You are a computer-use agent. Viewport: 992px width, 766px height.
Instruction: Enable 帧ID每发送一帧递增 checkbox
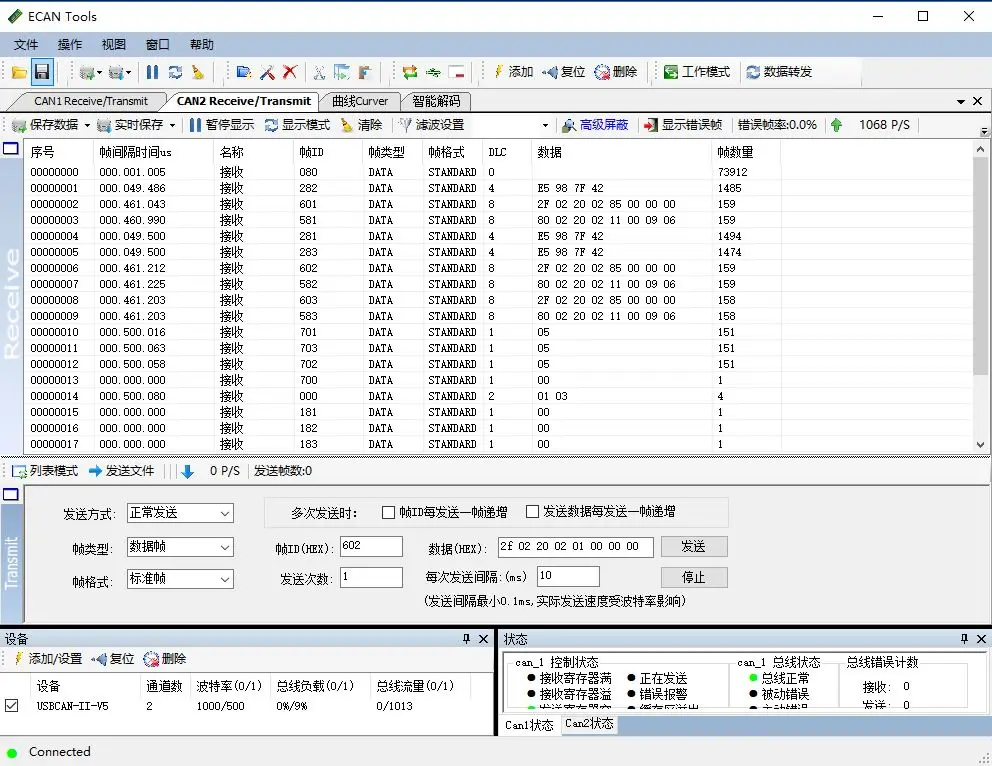(x=389, y=512)
